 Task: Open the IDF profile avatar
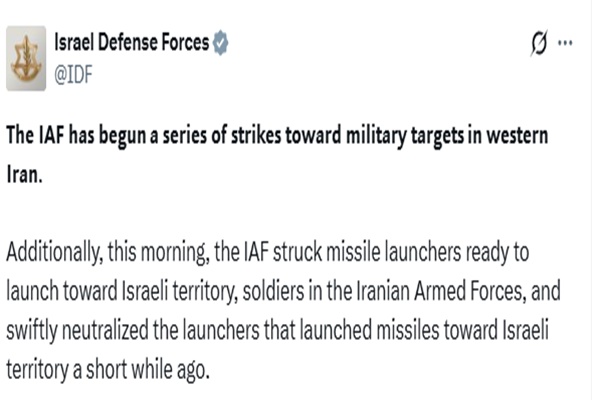(30, 58)
